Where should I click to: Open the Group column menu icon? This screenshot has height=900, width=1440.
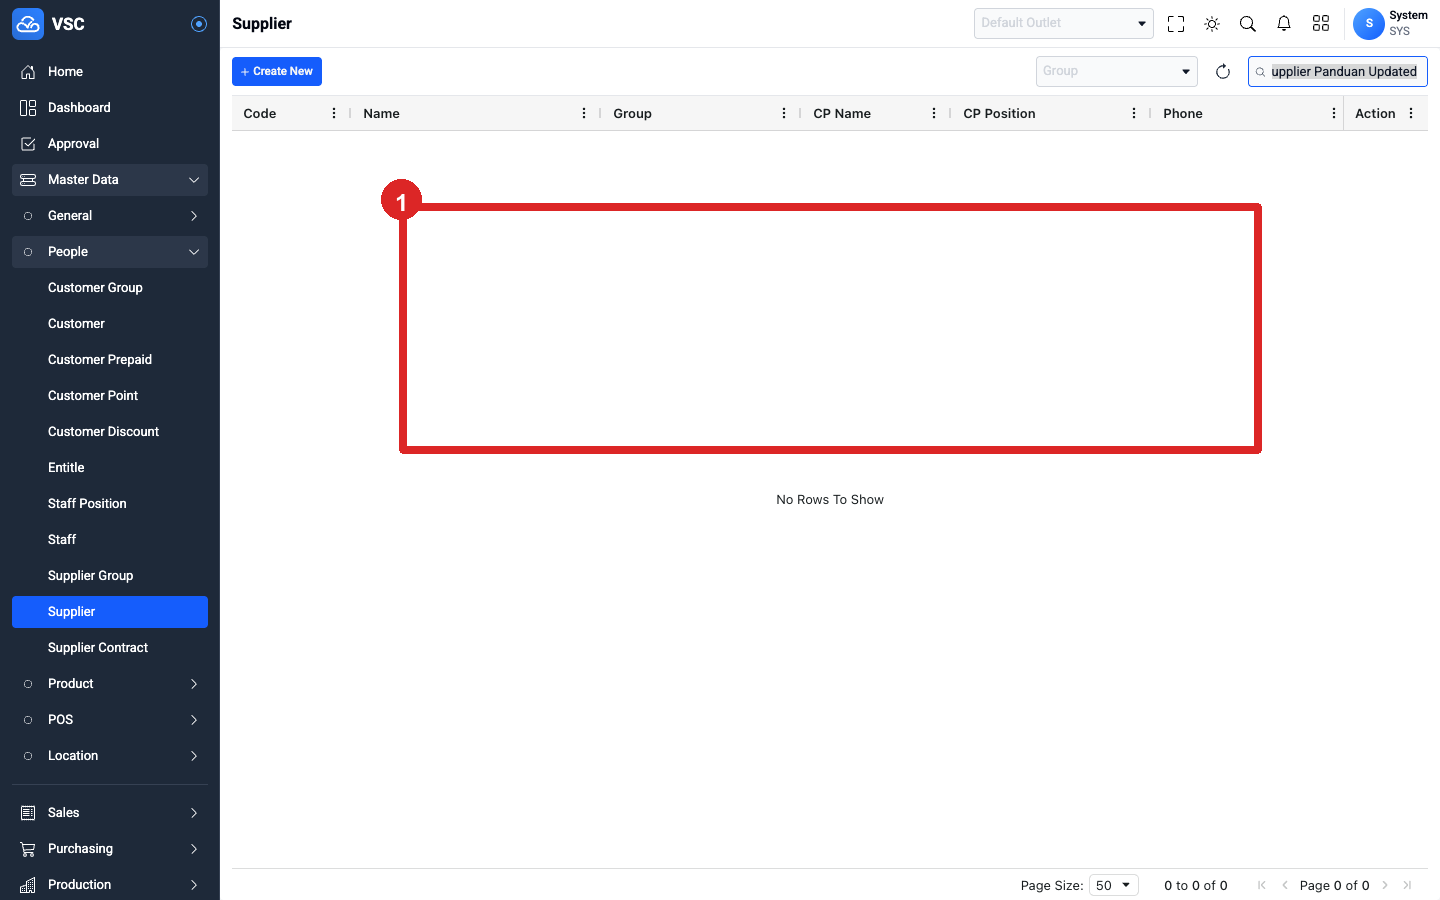point(784,114)
